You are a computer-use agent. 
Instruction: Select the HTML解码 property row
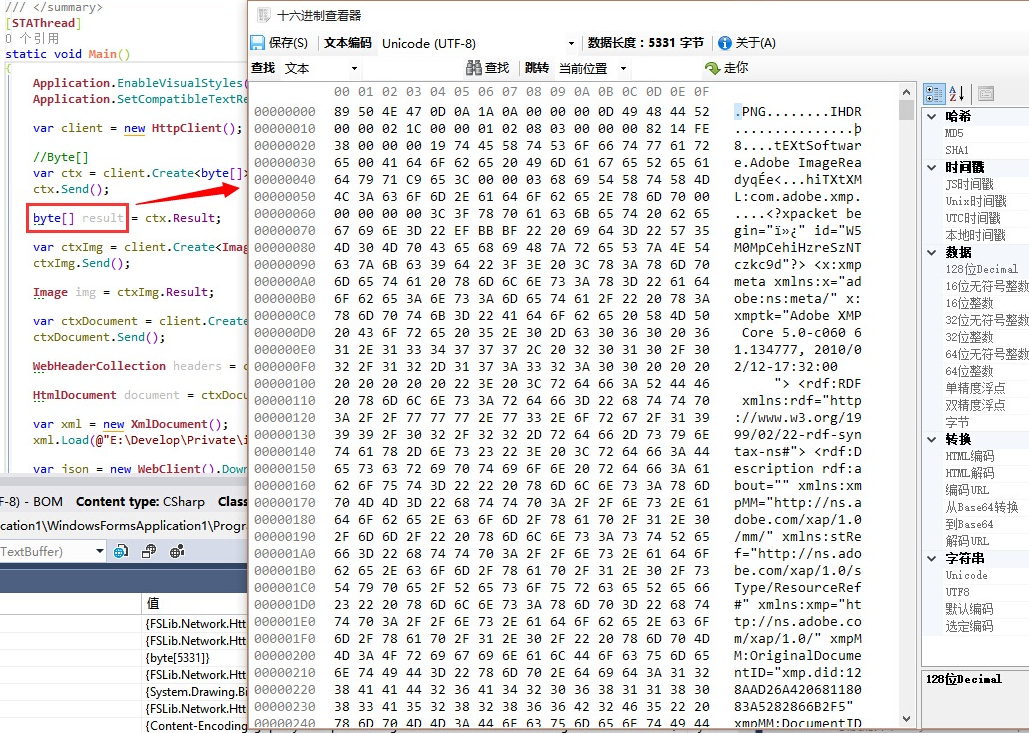(x=984, y=473)
